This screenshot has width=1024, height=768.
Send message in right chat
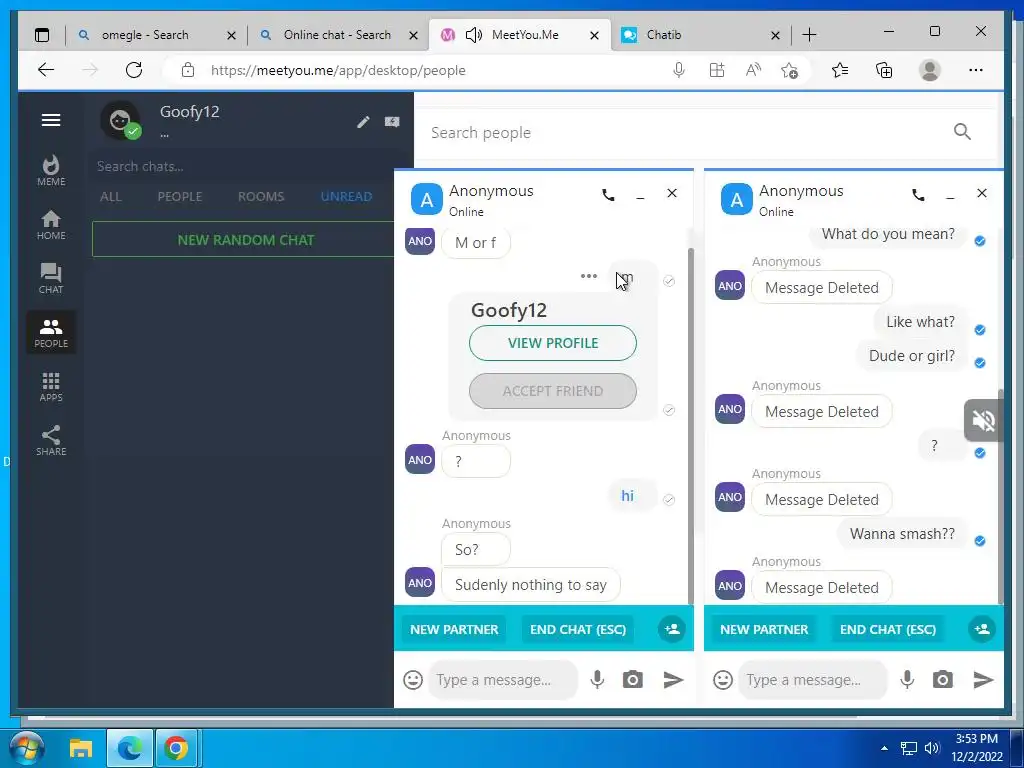click(x=984, y=680)
